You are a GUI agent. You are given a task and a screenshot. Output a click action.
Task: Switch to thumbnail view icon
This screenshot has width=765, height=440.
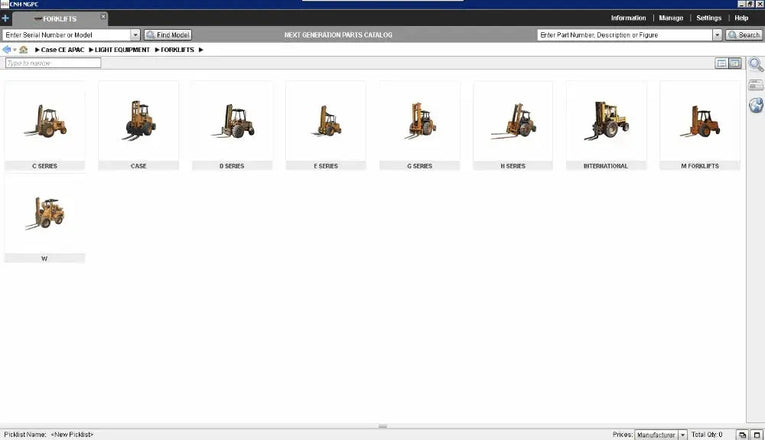coord(735,63)
